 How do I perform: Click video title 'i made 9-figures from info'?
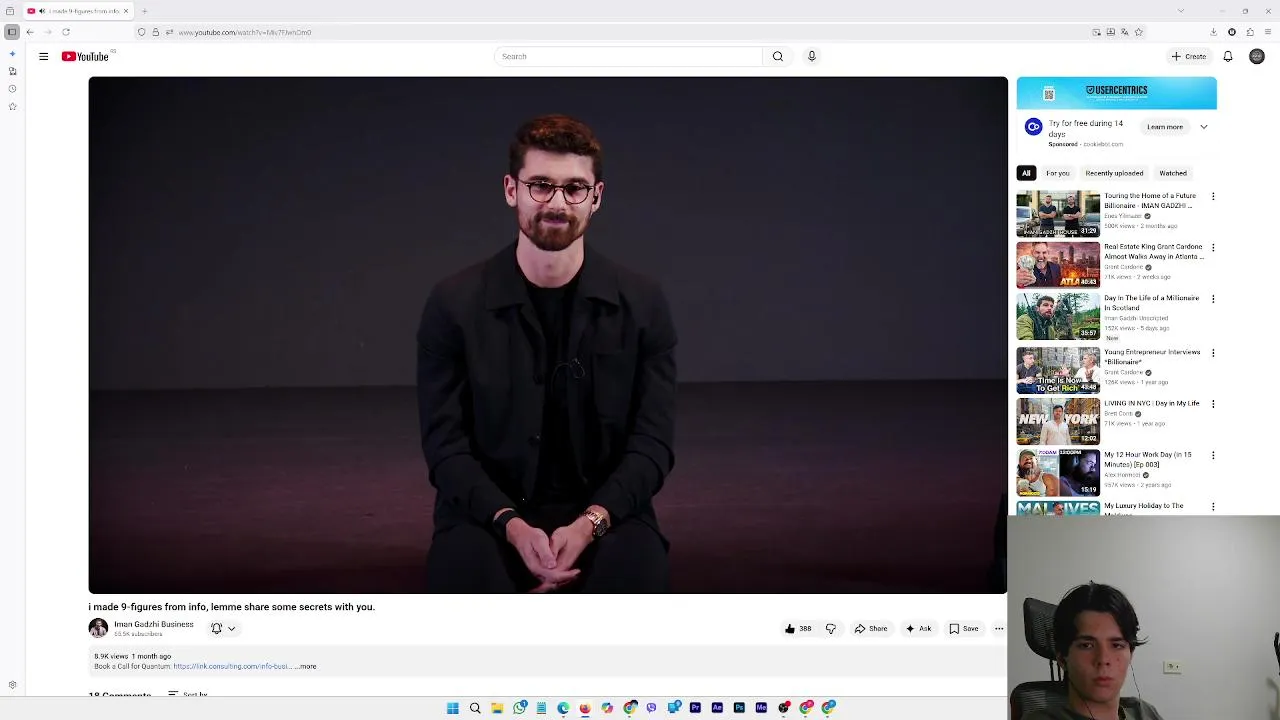pyautogui.click(x=232, y=607)
